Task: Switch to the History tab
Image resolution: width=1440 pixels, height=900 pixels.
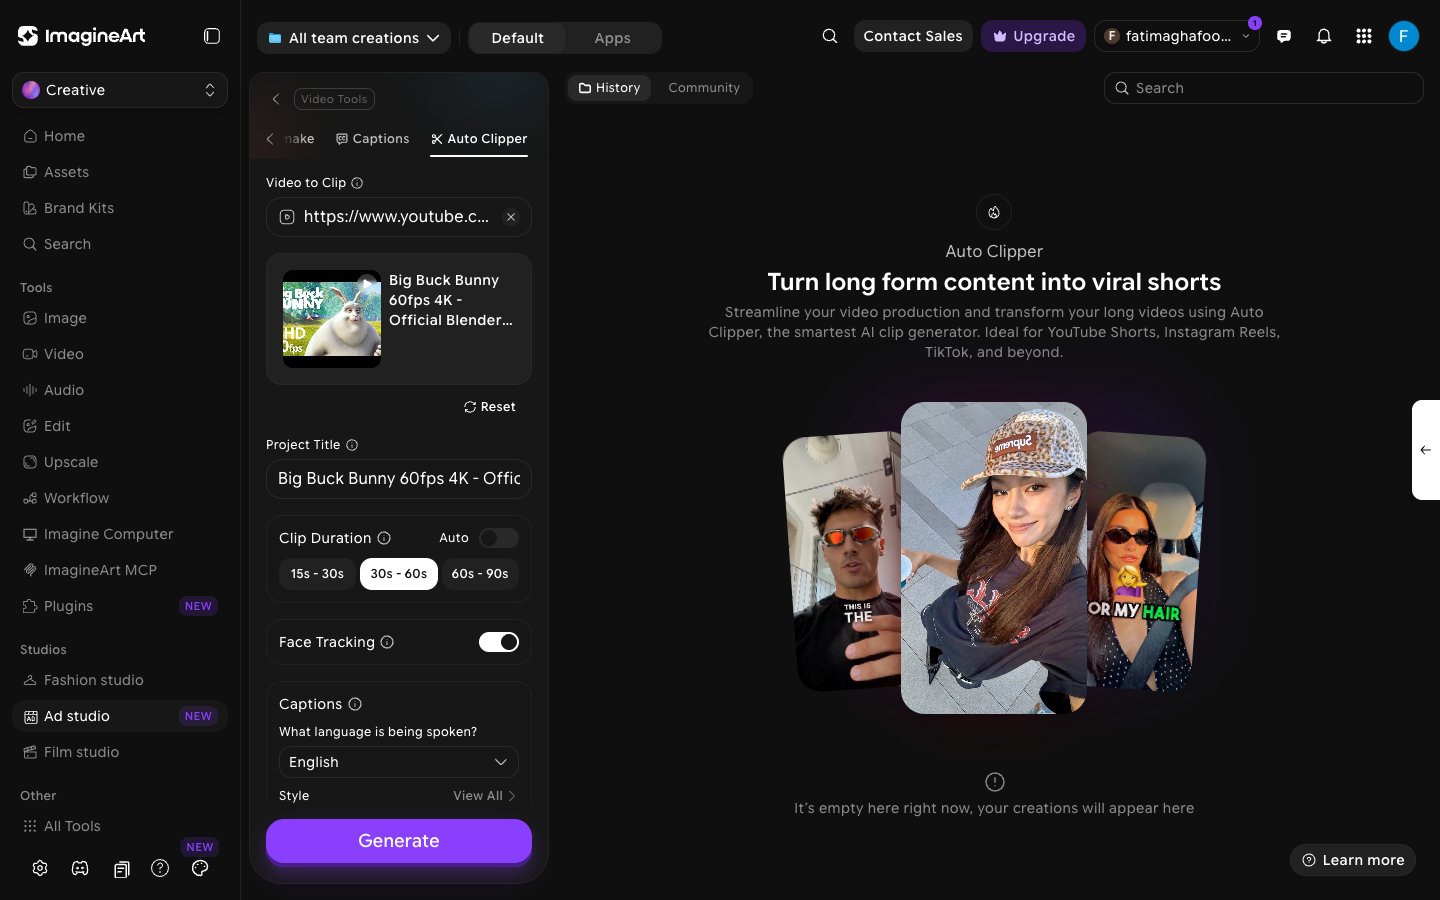Action: 610,88
